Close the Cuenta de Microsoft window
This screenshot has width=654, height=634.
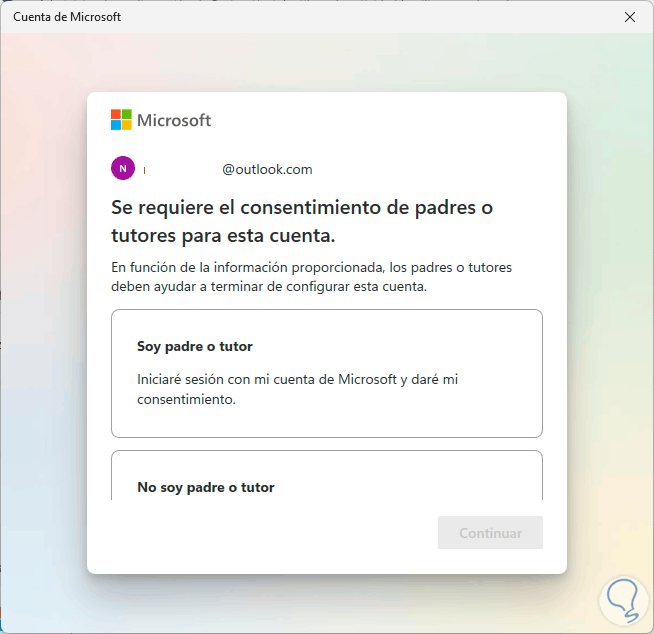(x=630, y=17)
